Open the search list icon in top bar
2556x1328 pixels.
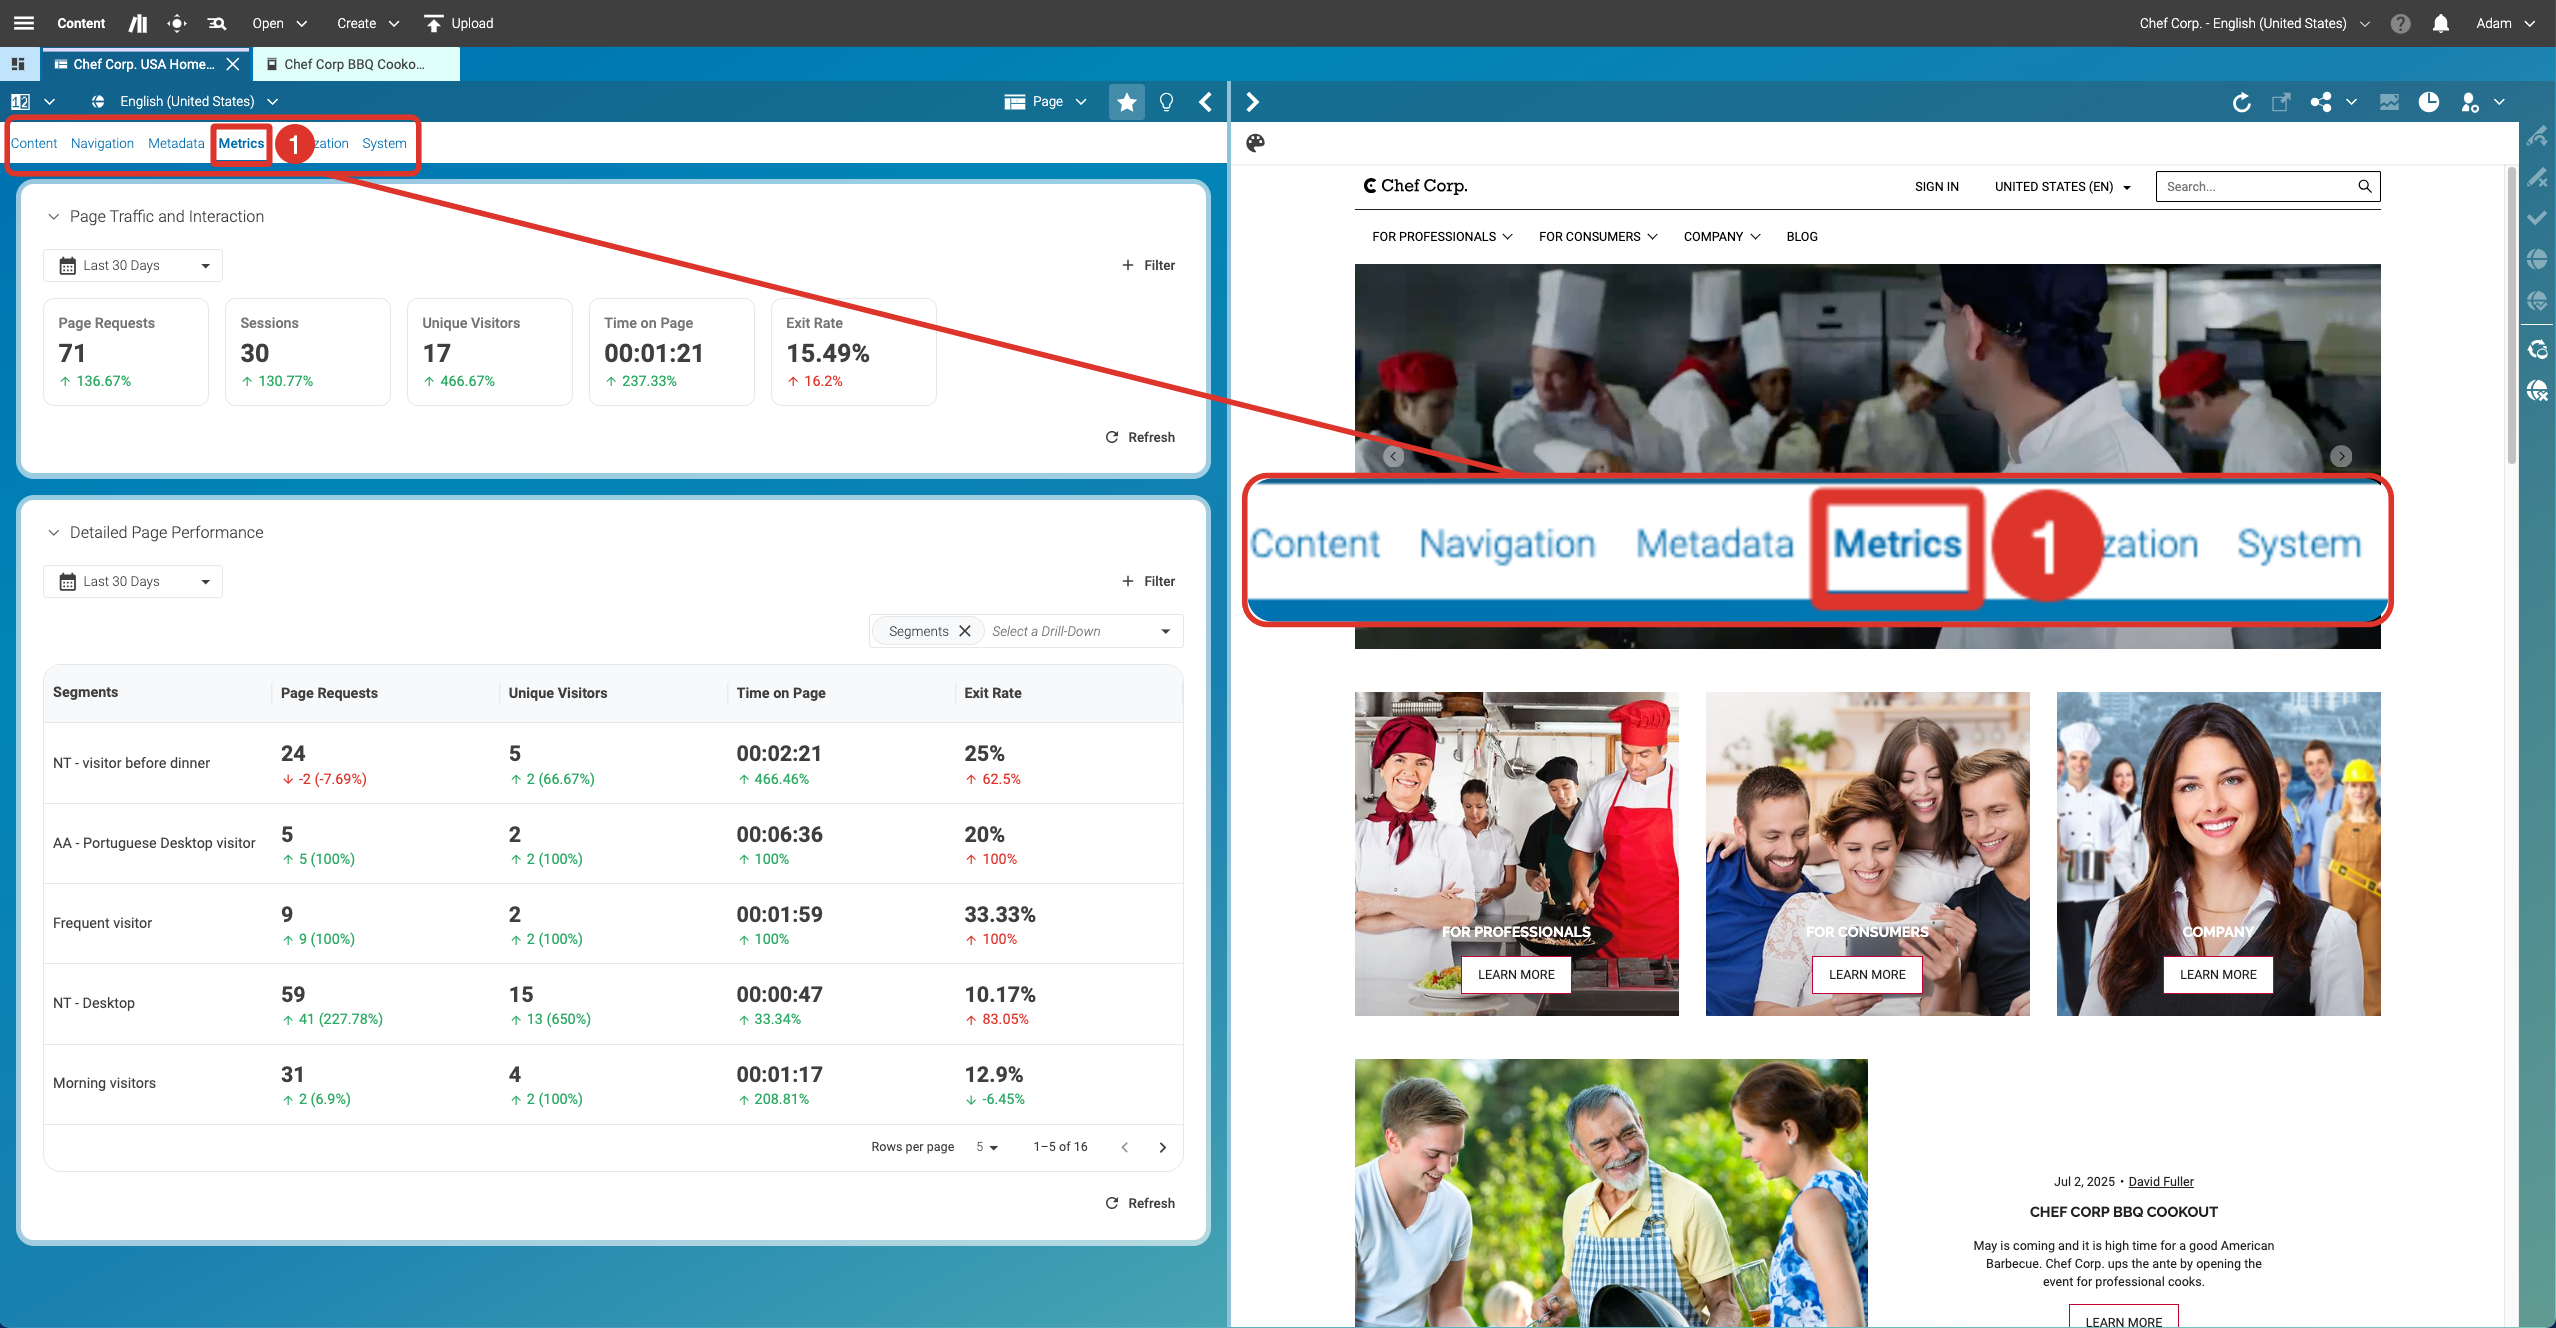click(x=216, y=23)
